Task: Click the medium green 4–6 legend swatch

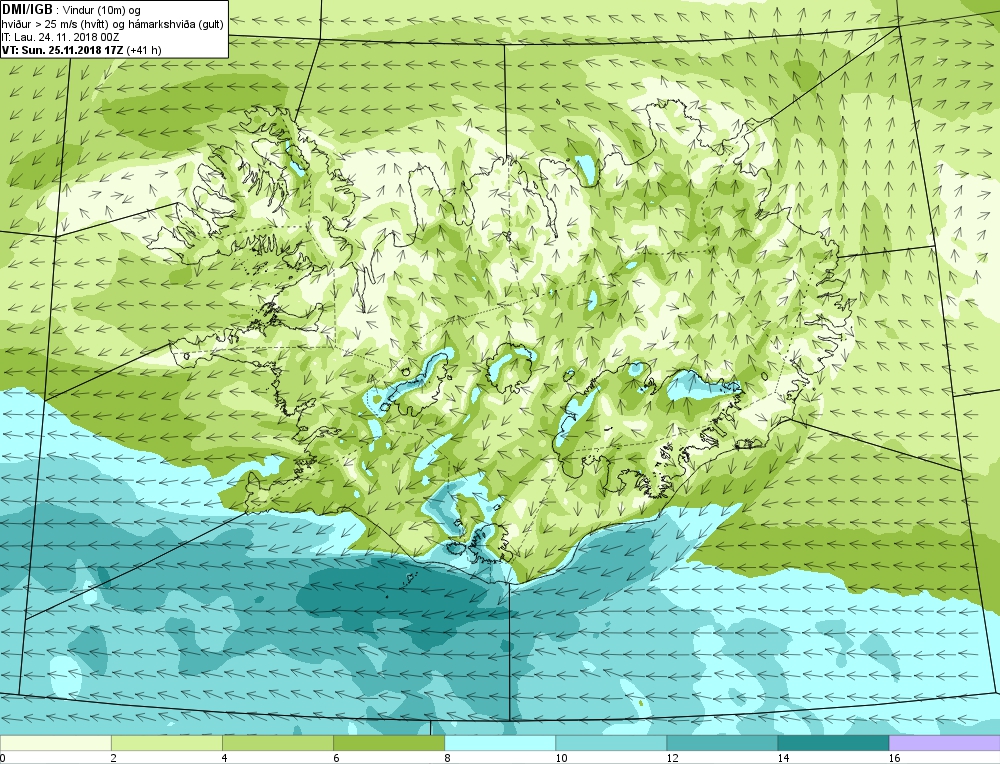Action: (277, 743)
